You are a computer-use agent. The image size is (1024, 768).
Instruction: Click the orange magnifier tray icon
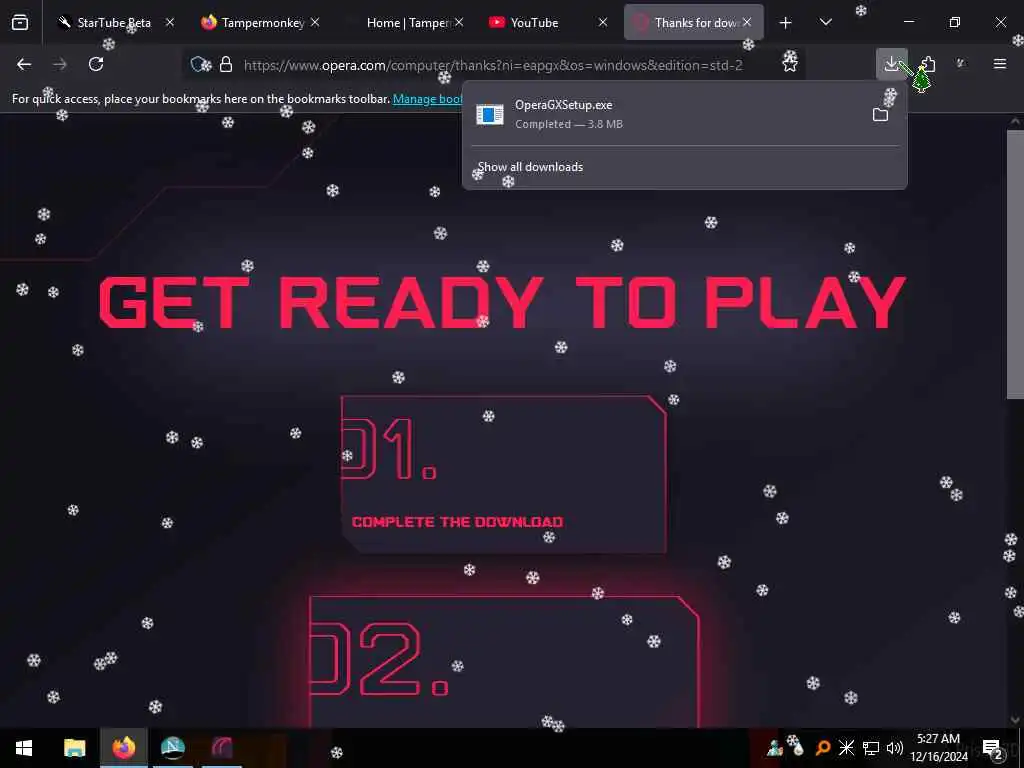pos(823,748)
